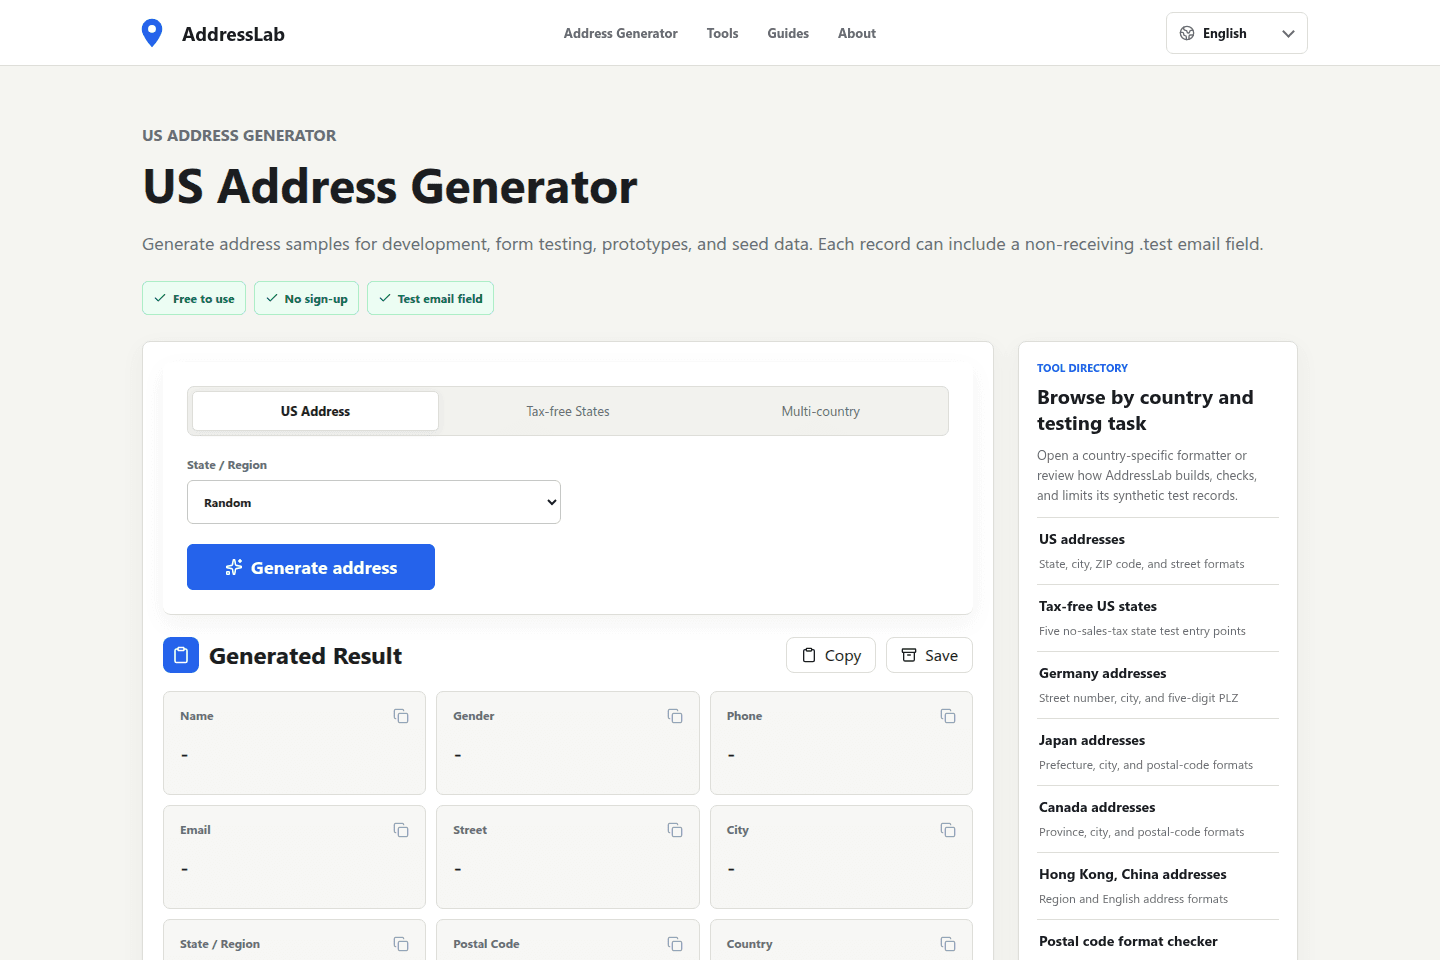Viewport: 1440px width, 960px height.
Task: Click the No sign-up badge
Action: (x=306, y=298)
